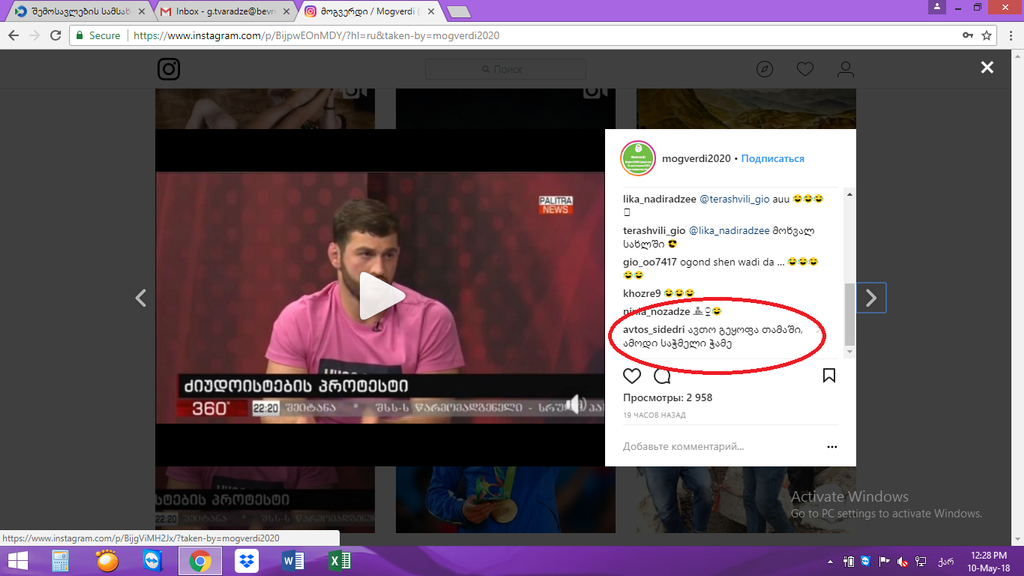The image size is (1024, 576).
Task: Click the comments scrollbar down arrow
Action: click(849, 351)
